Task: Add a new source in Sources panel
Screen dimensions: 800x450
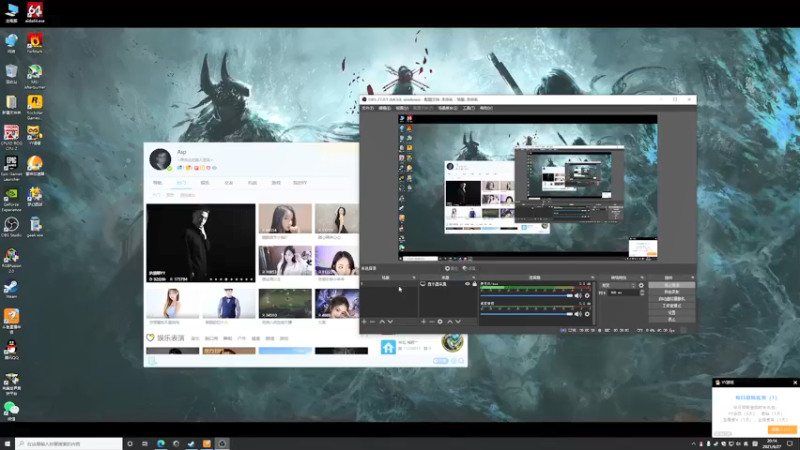Action: (x=423, y=322)
